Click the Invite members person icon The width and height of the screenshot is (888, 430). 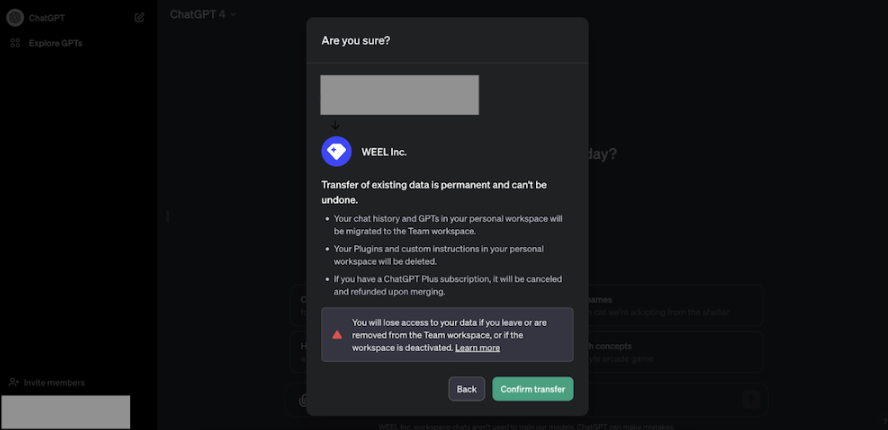(14, 383)
